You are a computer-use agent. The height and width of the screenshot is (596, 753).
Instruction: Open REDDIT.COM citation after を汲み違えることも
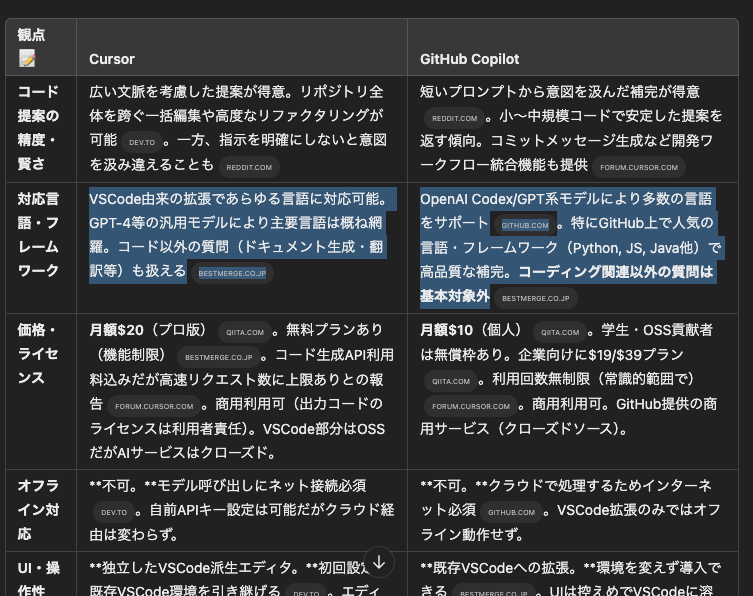tap(249, 167)
